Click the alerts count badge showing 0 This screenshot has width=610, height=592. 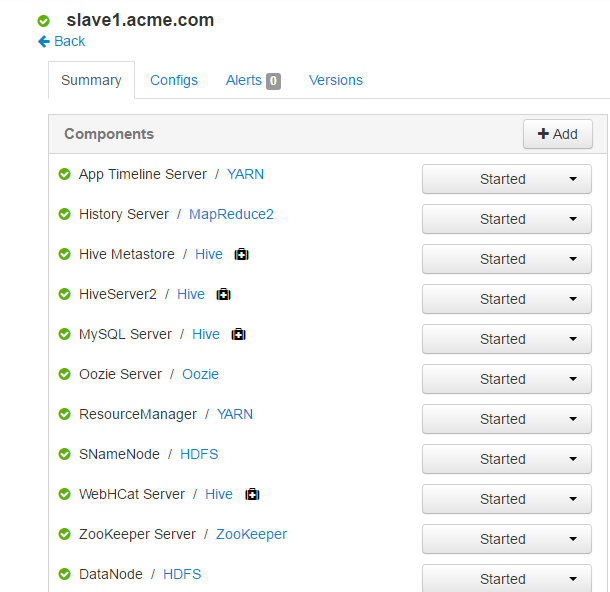coord(273,81)
